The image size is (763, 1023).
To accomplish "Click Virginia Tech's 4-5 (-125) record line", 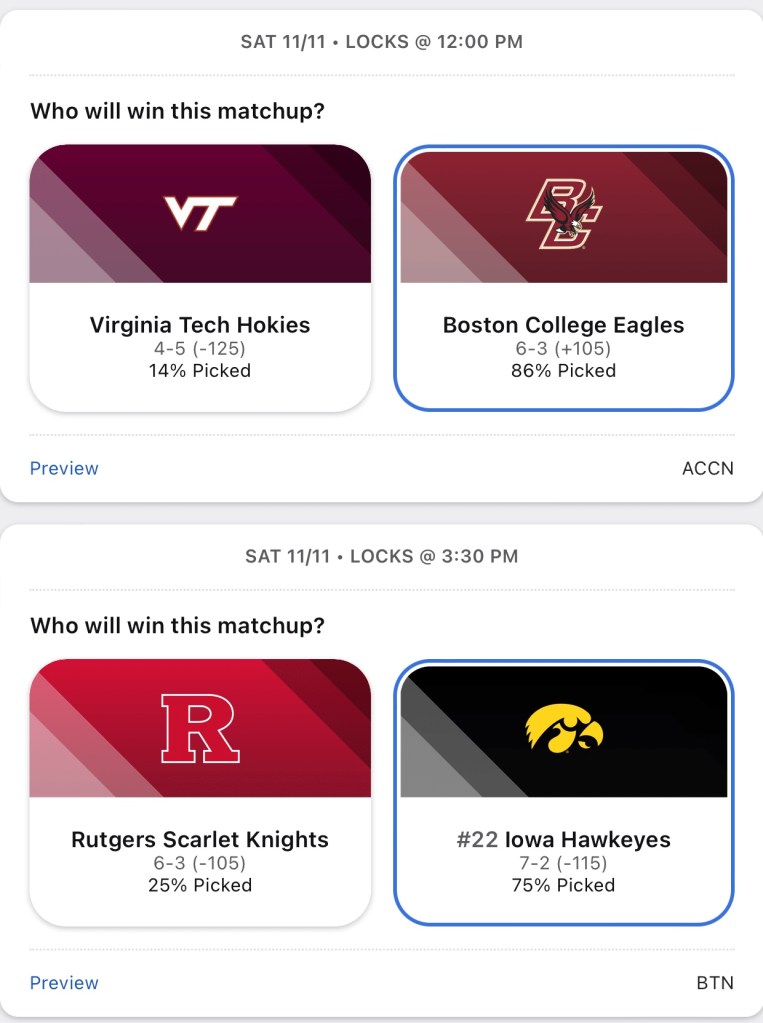I will click(200, 349).
